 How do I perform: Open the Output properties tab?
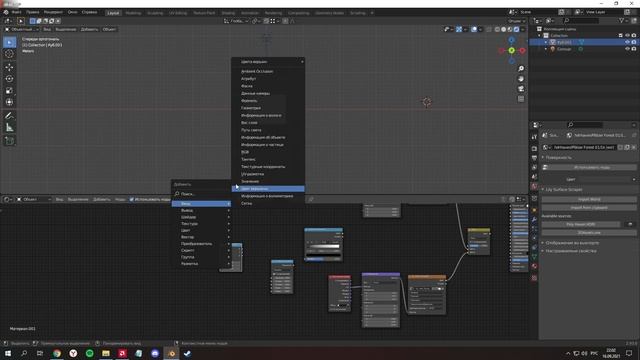point(534,158)
